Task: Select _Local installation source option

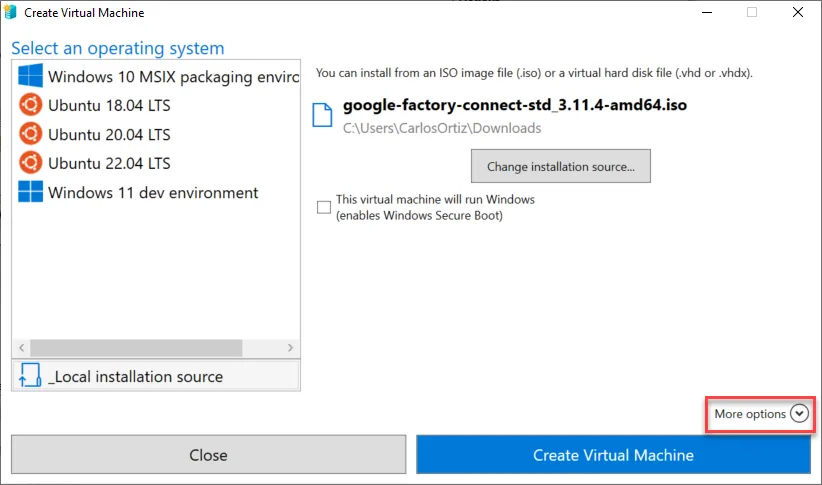Action: point(156,376)
